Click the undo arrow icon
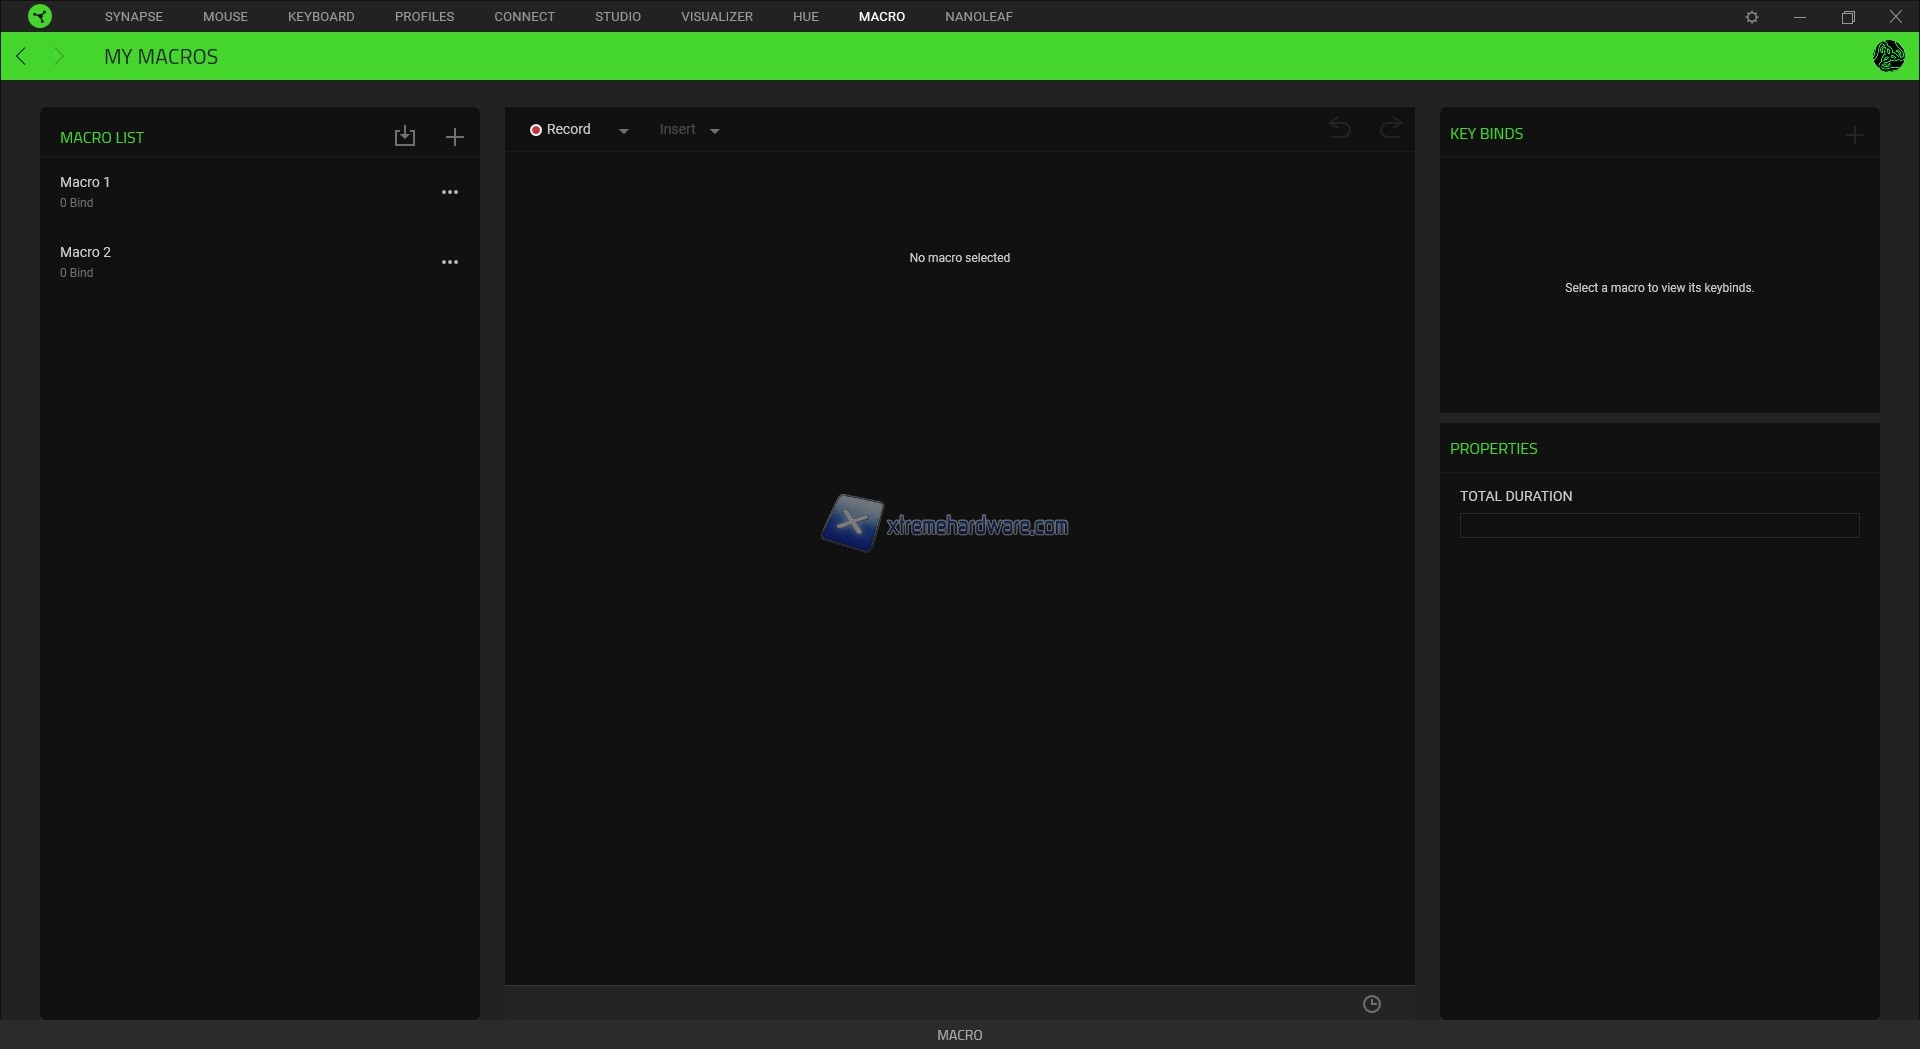Viewport: 1920px width, 1049px height. [x=1340, y=128]
